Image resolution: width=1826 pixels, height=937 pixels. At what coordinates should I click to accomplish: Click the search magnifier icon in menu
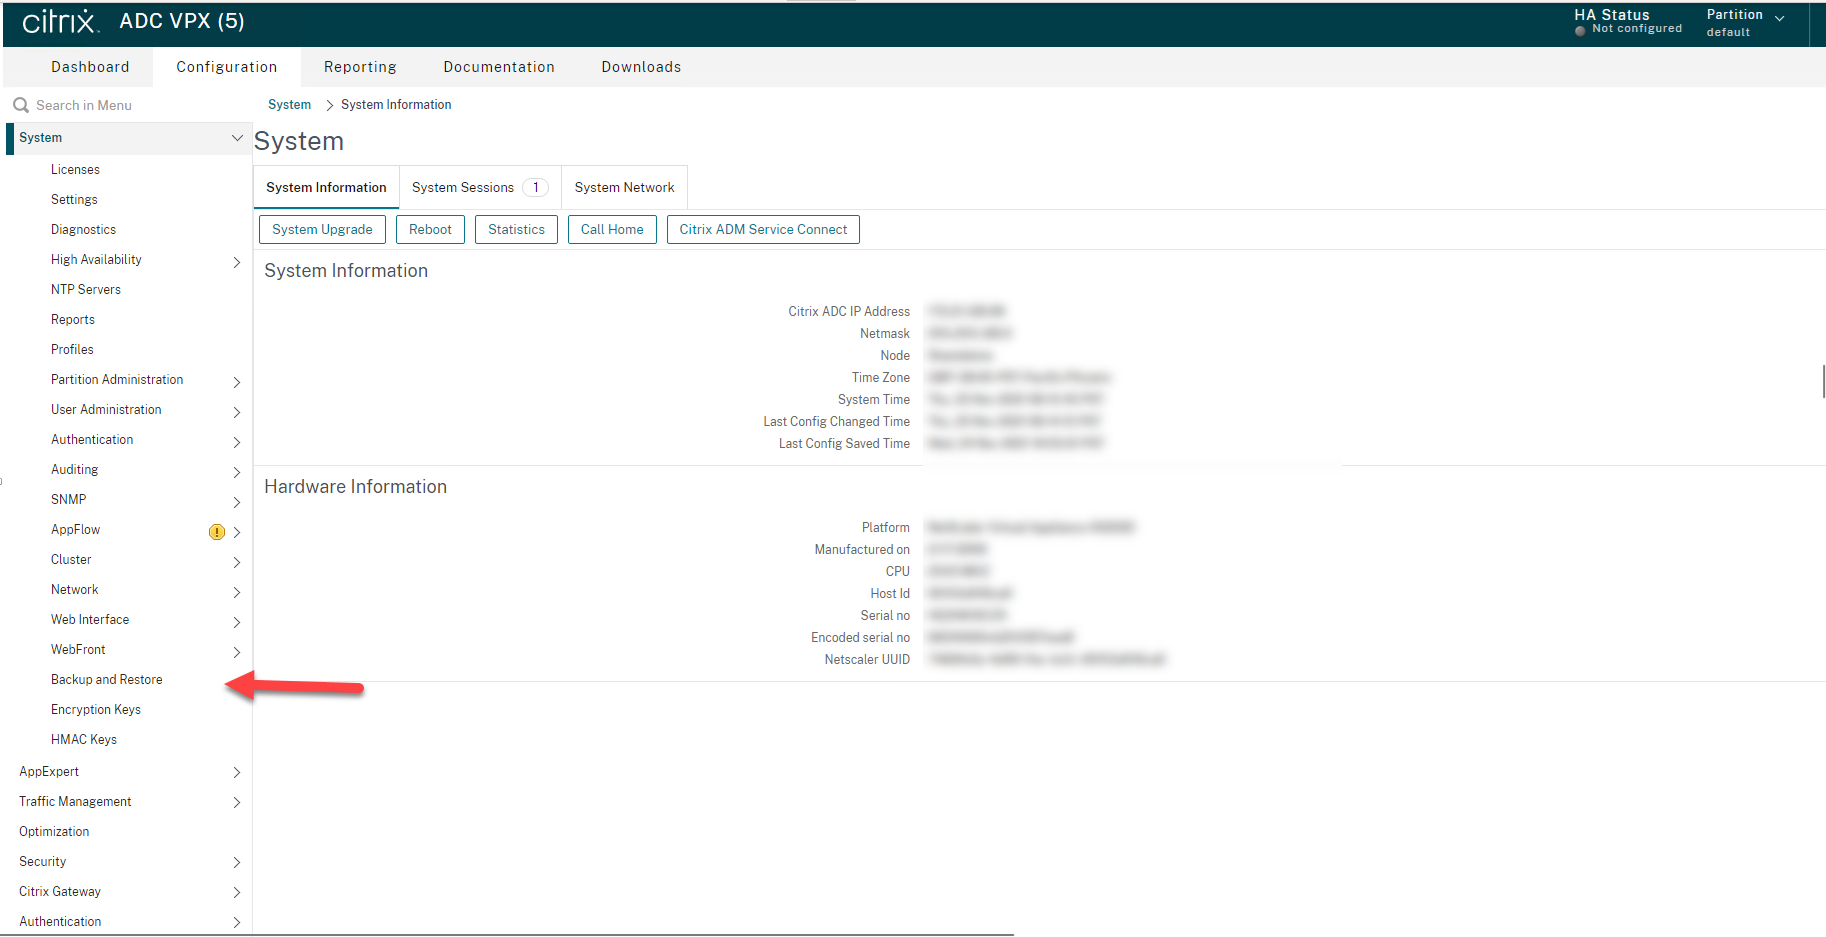tap(20, 105)
